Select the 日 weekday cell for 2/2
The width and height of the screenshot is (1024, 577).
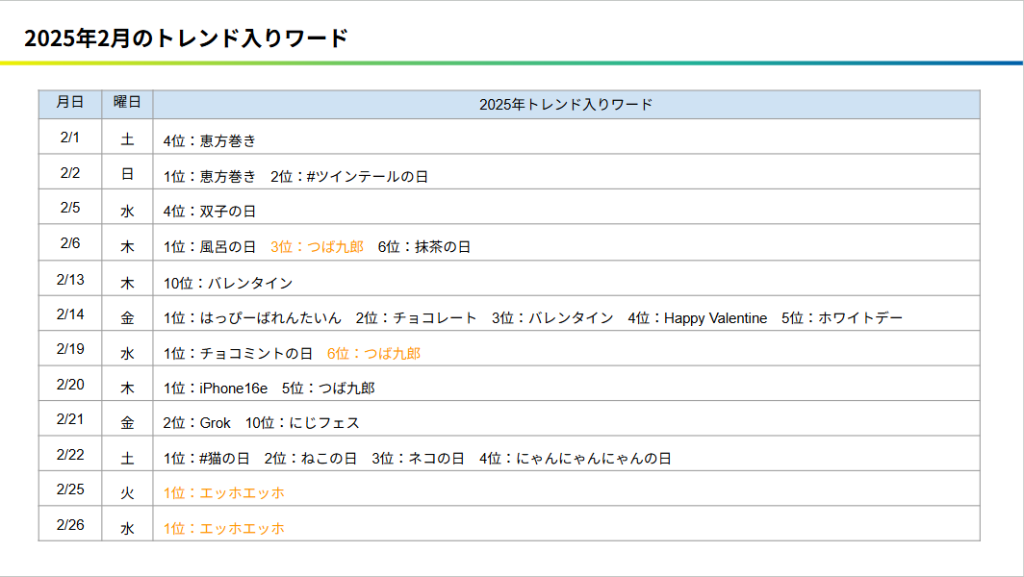(x=127, y=174)
